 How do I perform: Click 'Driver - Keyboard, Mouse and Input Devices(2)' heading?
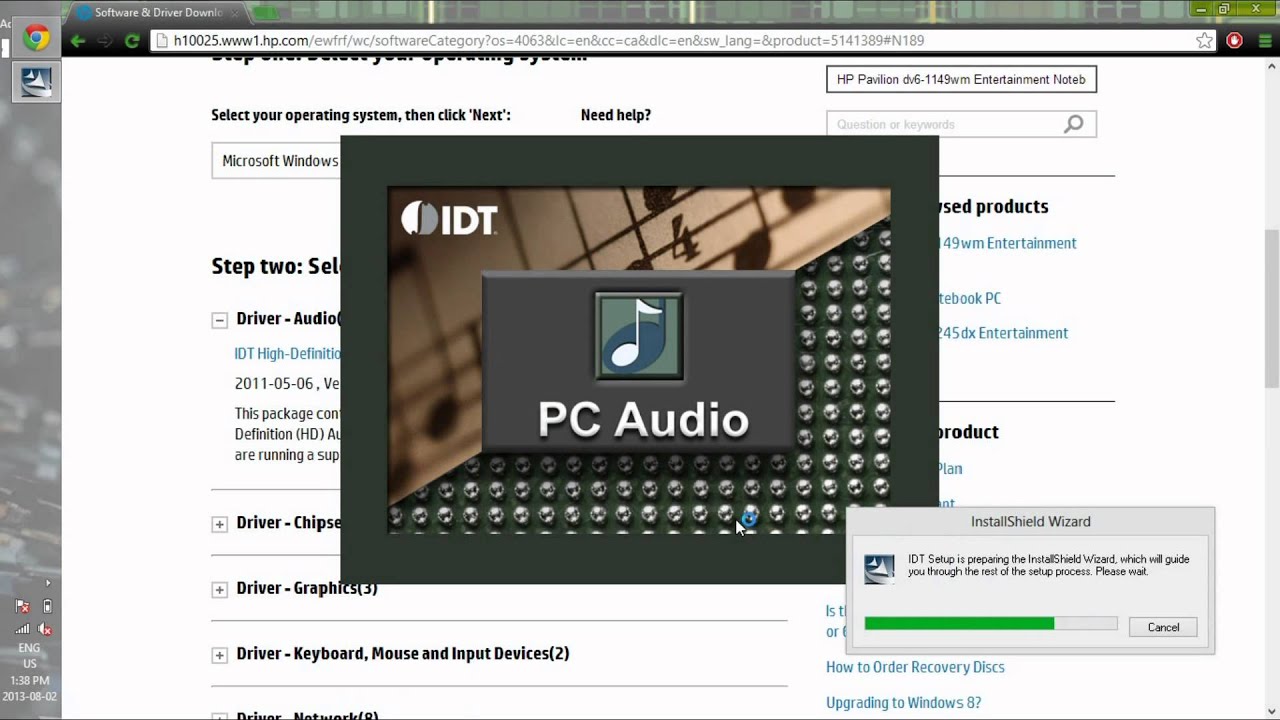(x=403, y=653)
